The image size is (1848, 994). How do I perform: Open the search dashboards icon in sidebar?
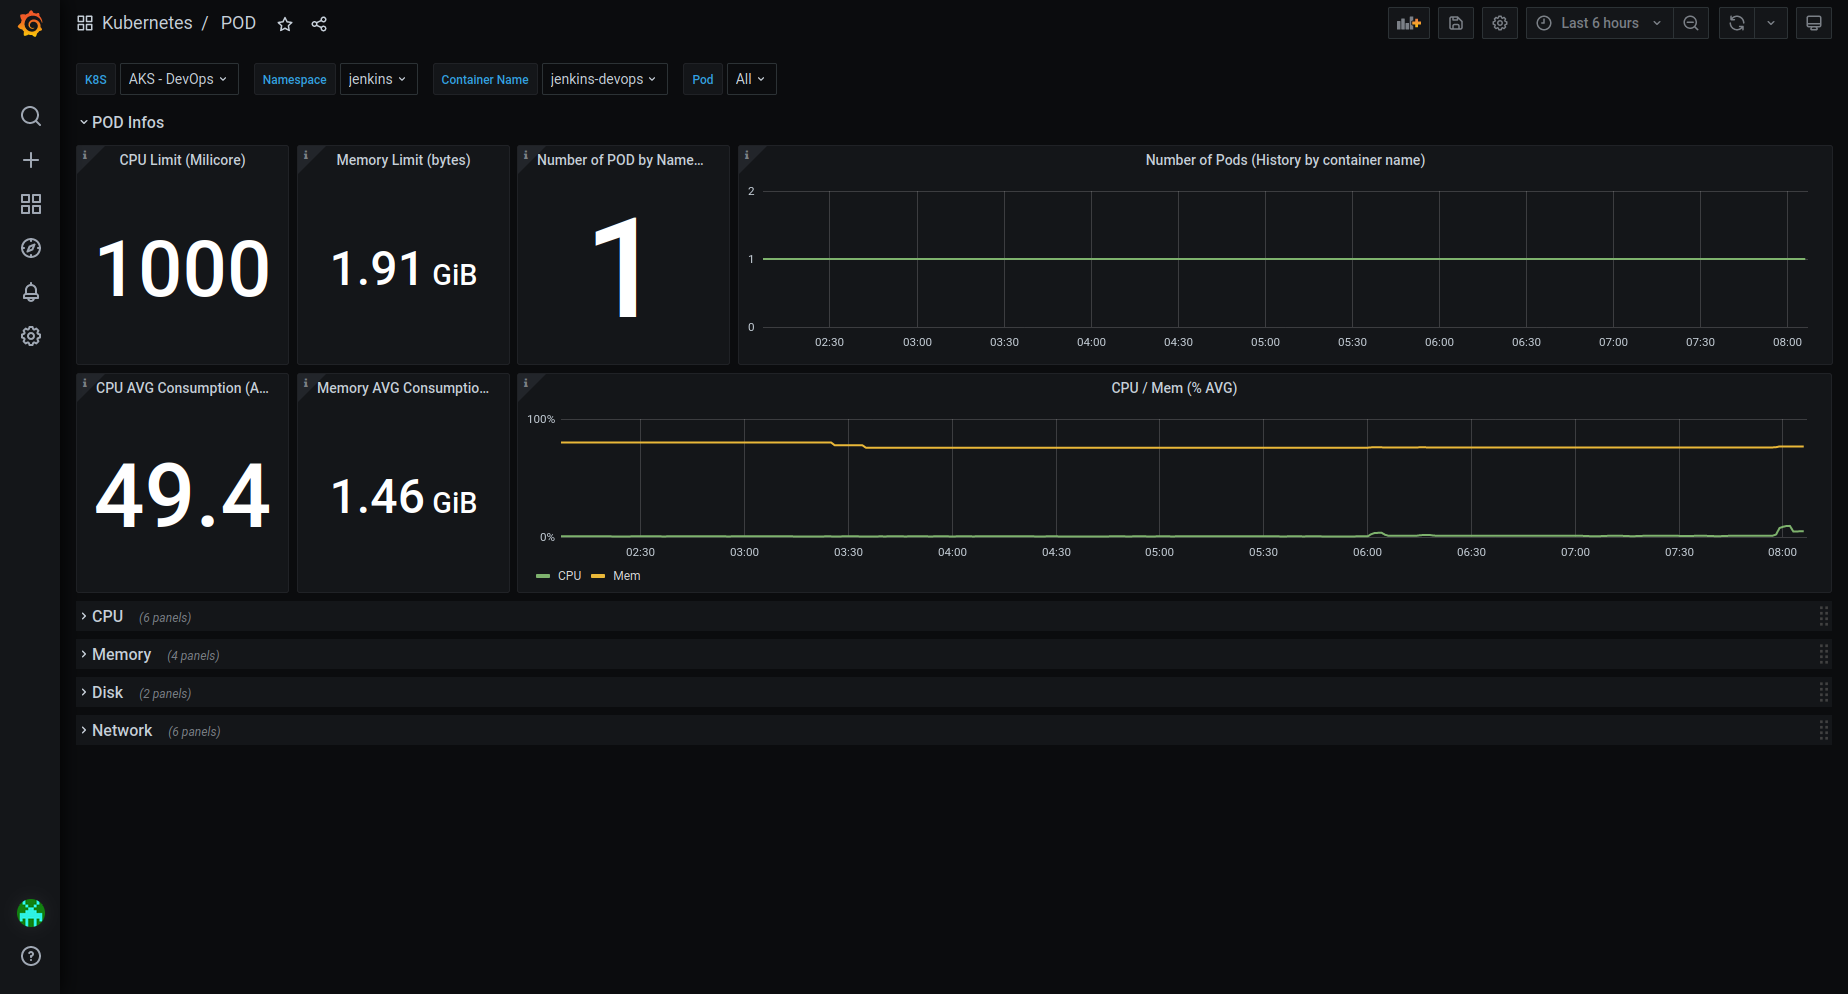(x=31, y=116)
